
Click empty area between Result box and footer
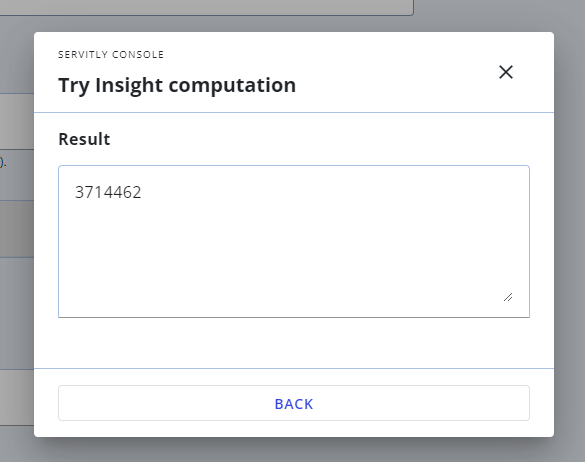294,343
